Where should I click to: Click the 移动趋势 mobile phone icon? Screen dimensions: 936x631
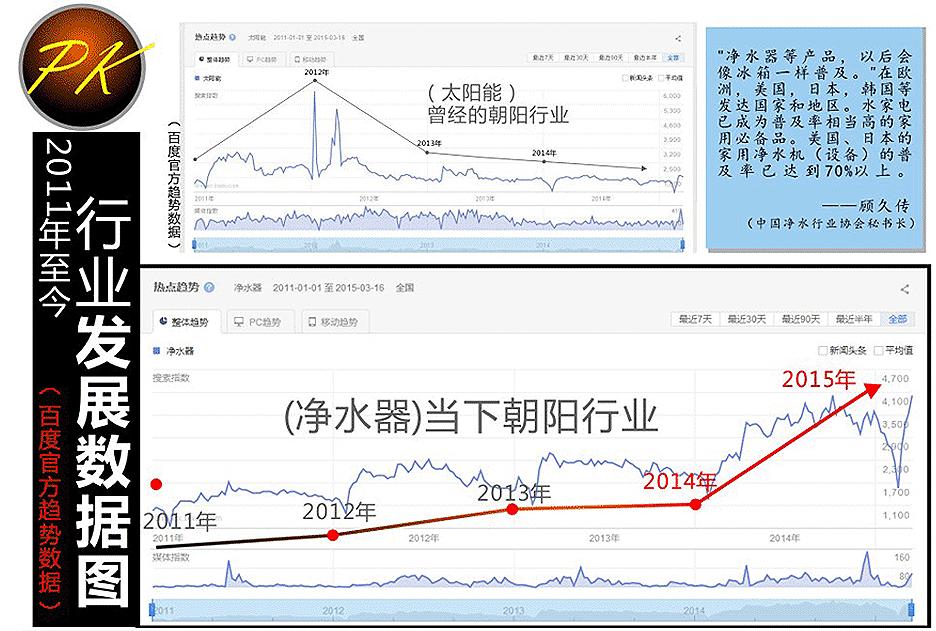(312, 319)
